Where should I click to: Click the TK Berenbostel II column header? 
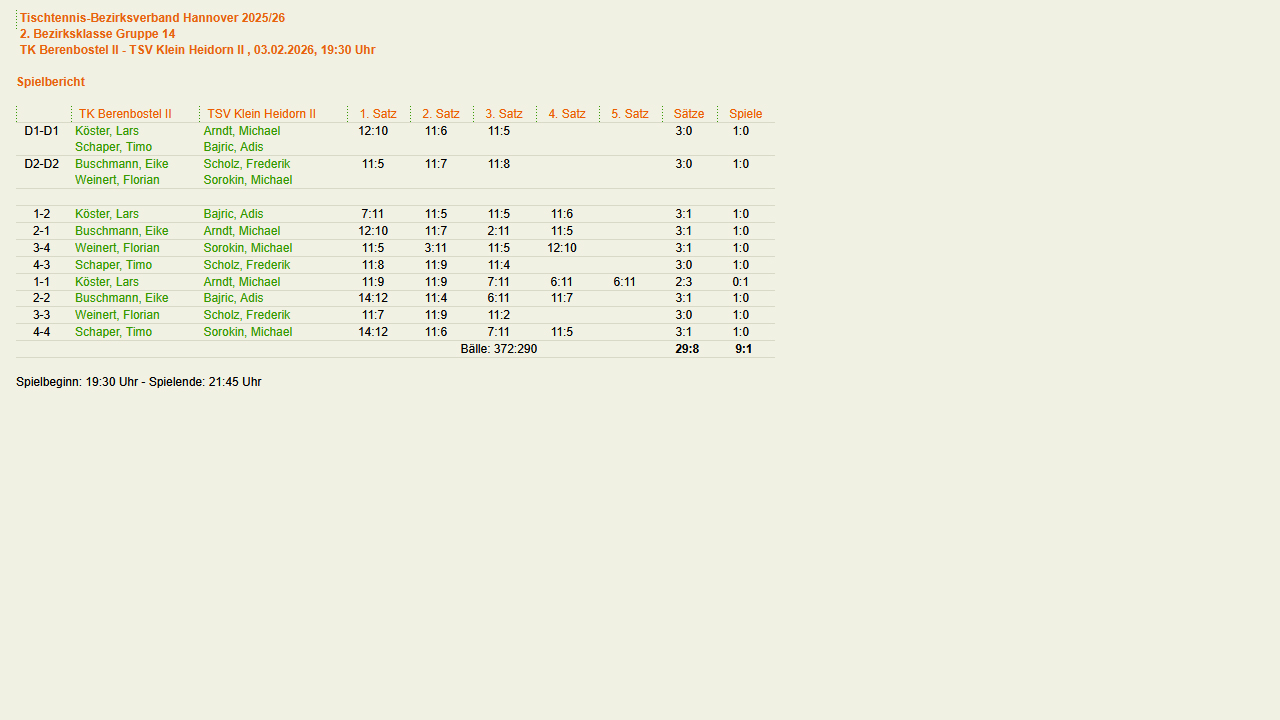(x=125, y=114)
